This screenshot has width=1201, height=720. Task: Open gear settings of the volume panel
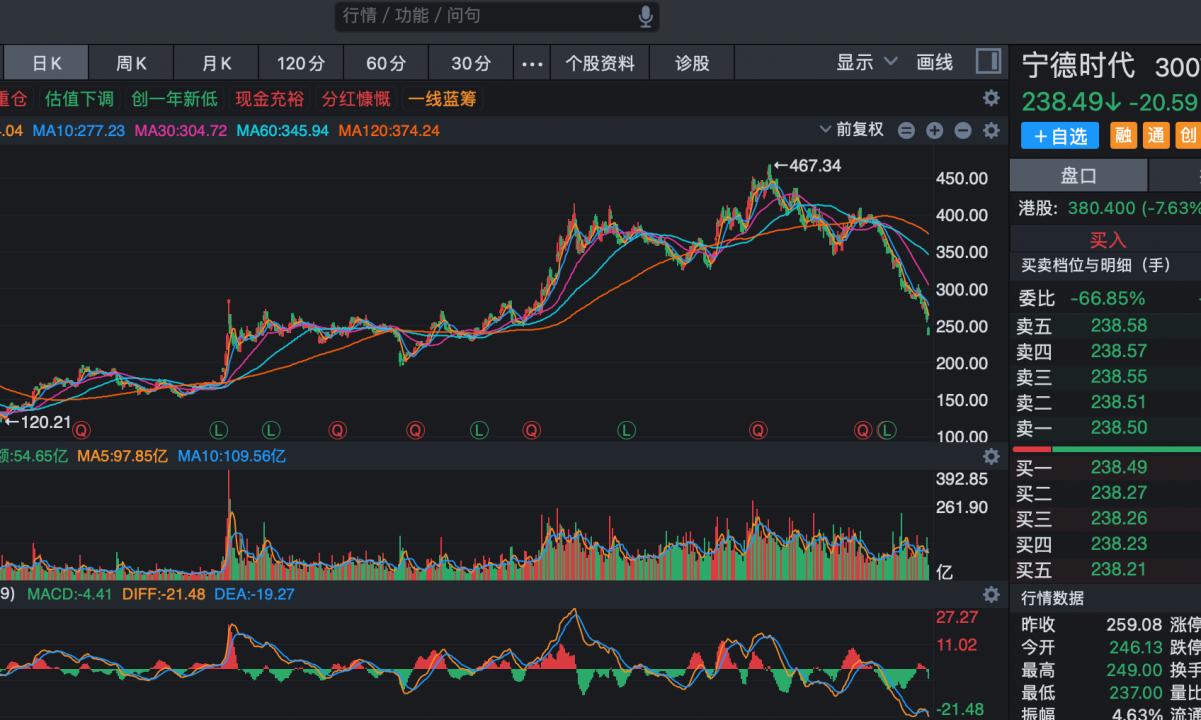pos(991,456)
